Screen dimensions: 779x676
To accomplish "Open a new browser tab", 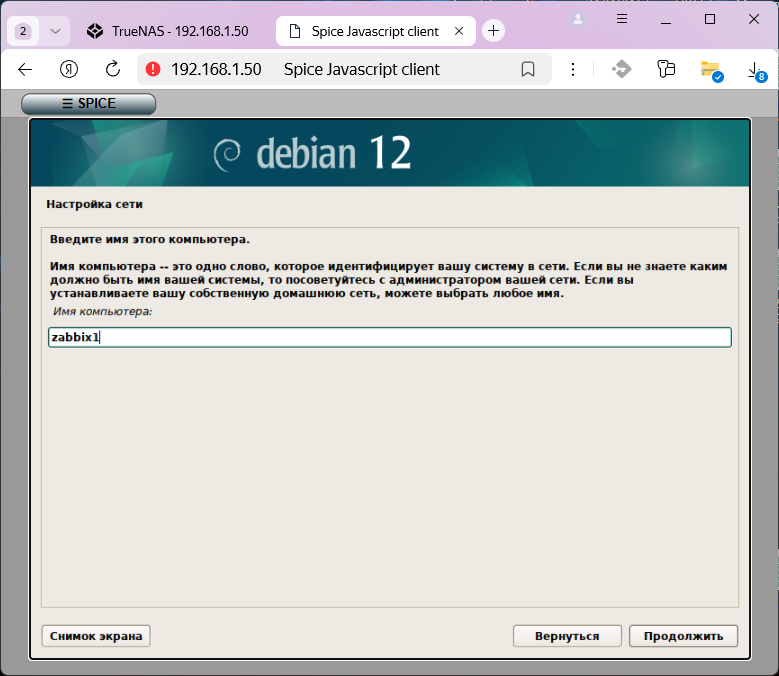I will [493, 31].
